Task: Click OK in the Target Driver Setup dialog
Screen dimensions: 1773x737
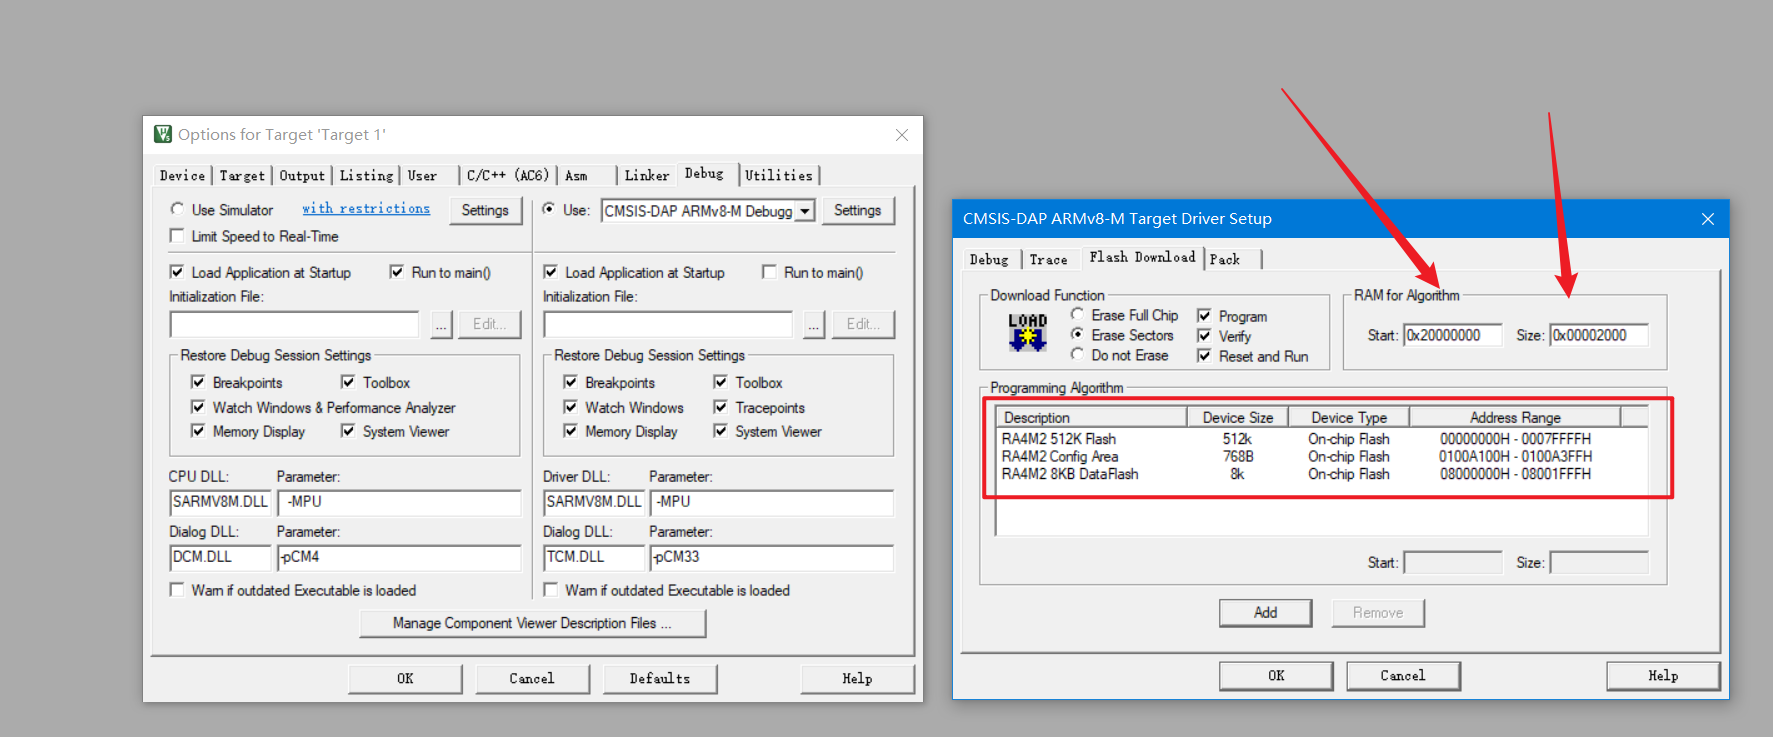Action: click(1276, 675)
